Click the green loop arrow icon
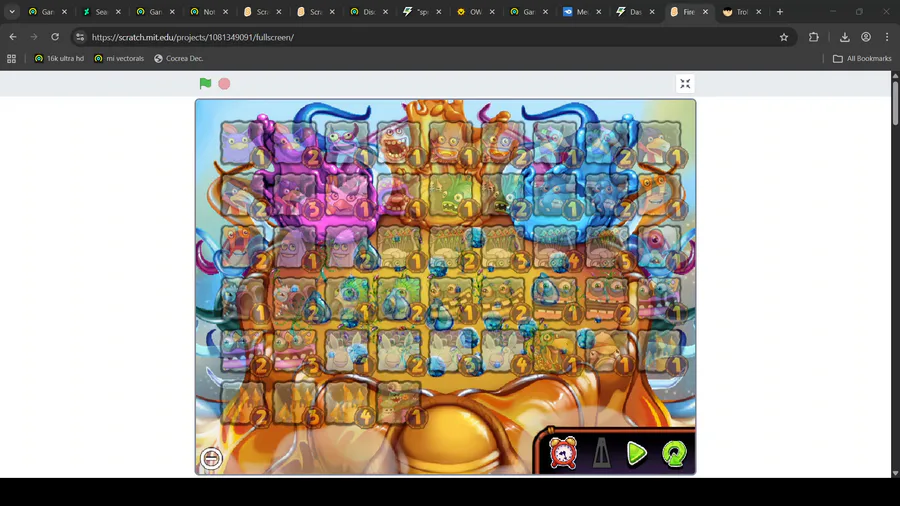 pyautogui.click(x=674, y=454)
